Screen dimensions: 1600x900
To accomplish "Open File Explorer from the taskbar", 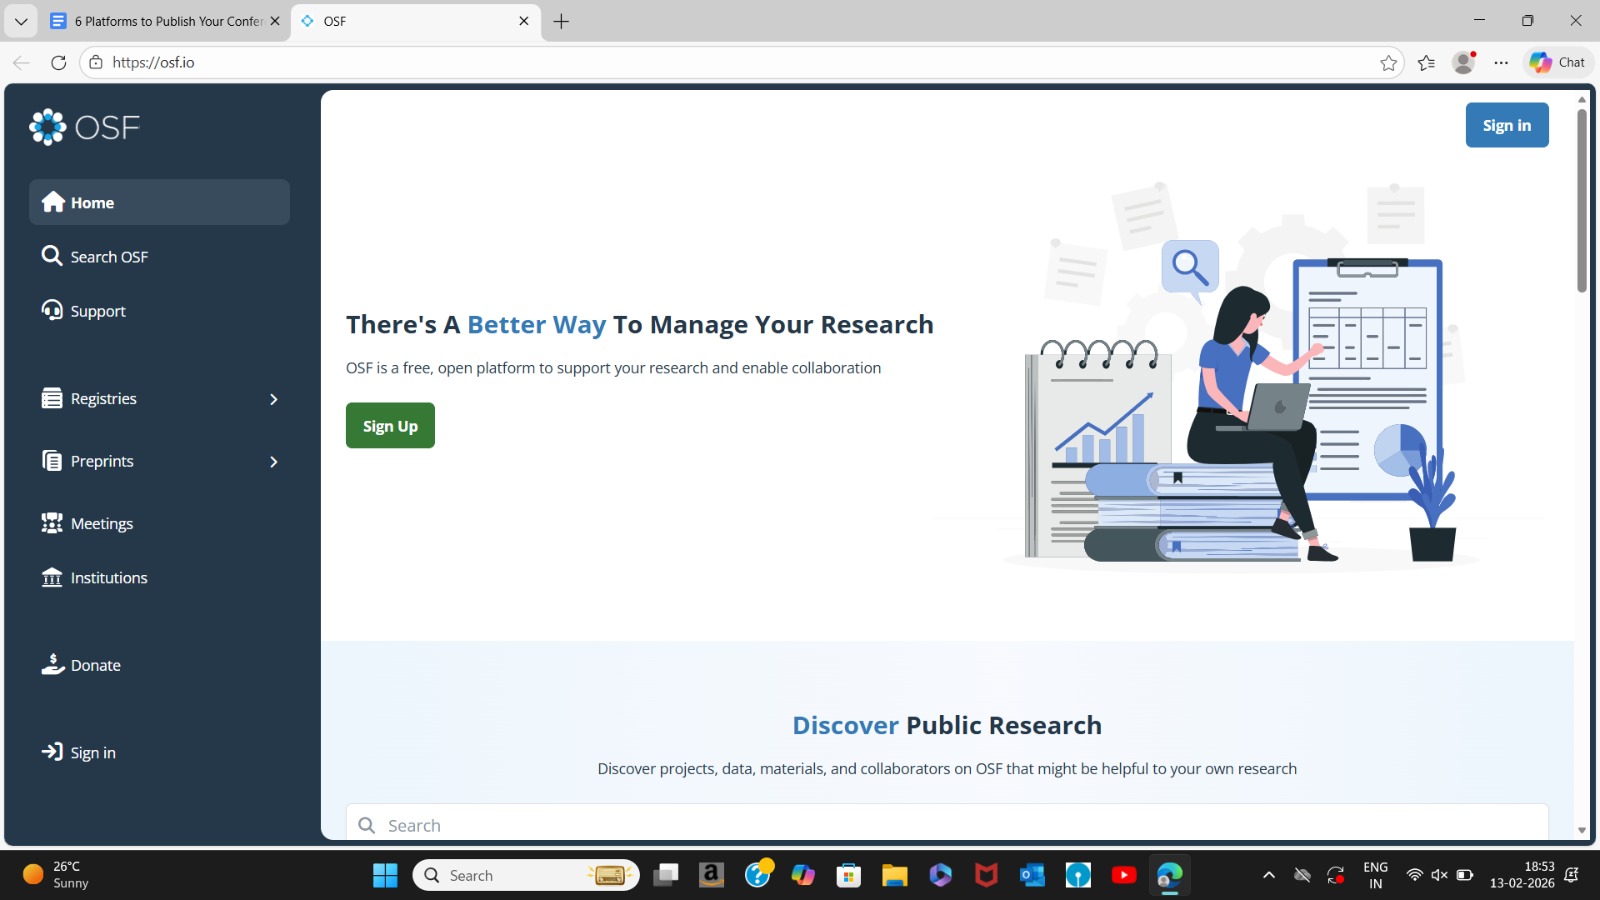I will point(894,876).
